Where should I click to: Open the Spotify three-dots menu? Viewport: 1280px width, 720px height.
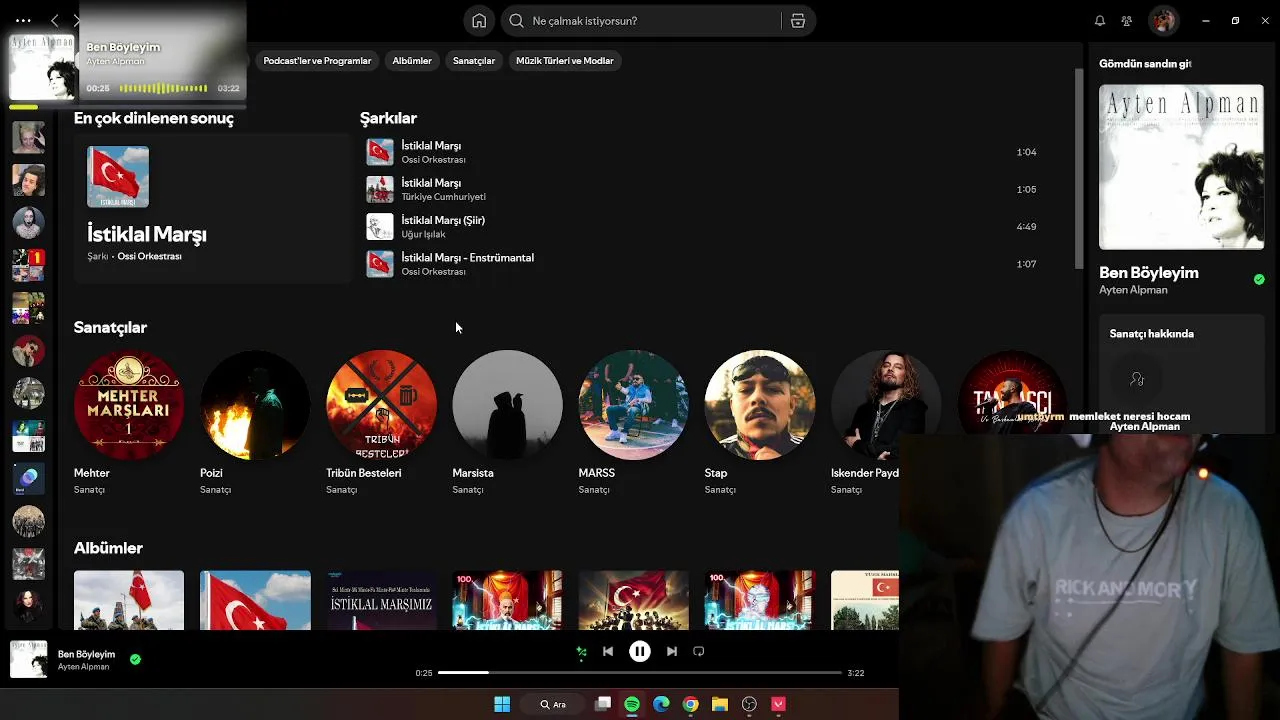[x=23, y=20]
